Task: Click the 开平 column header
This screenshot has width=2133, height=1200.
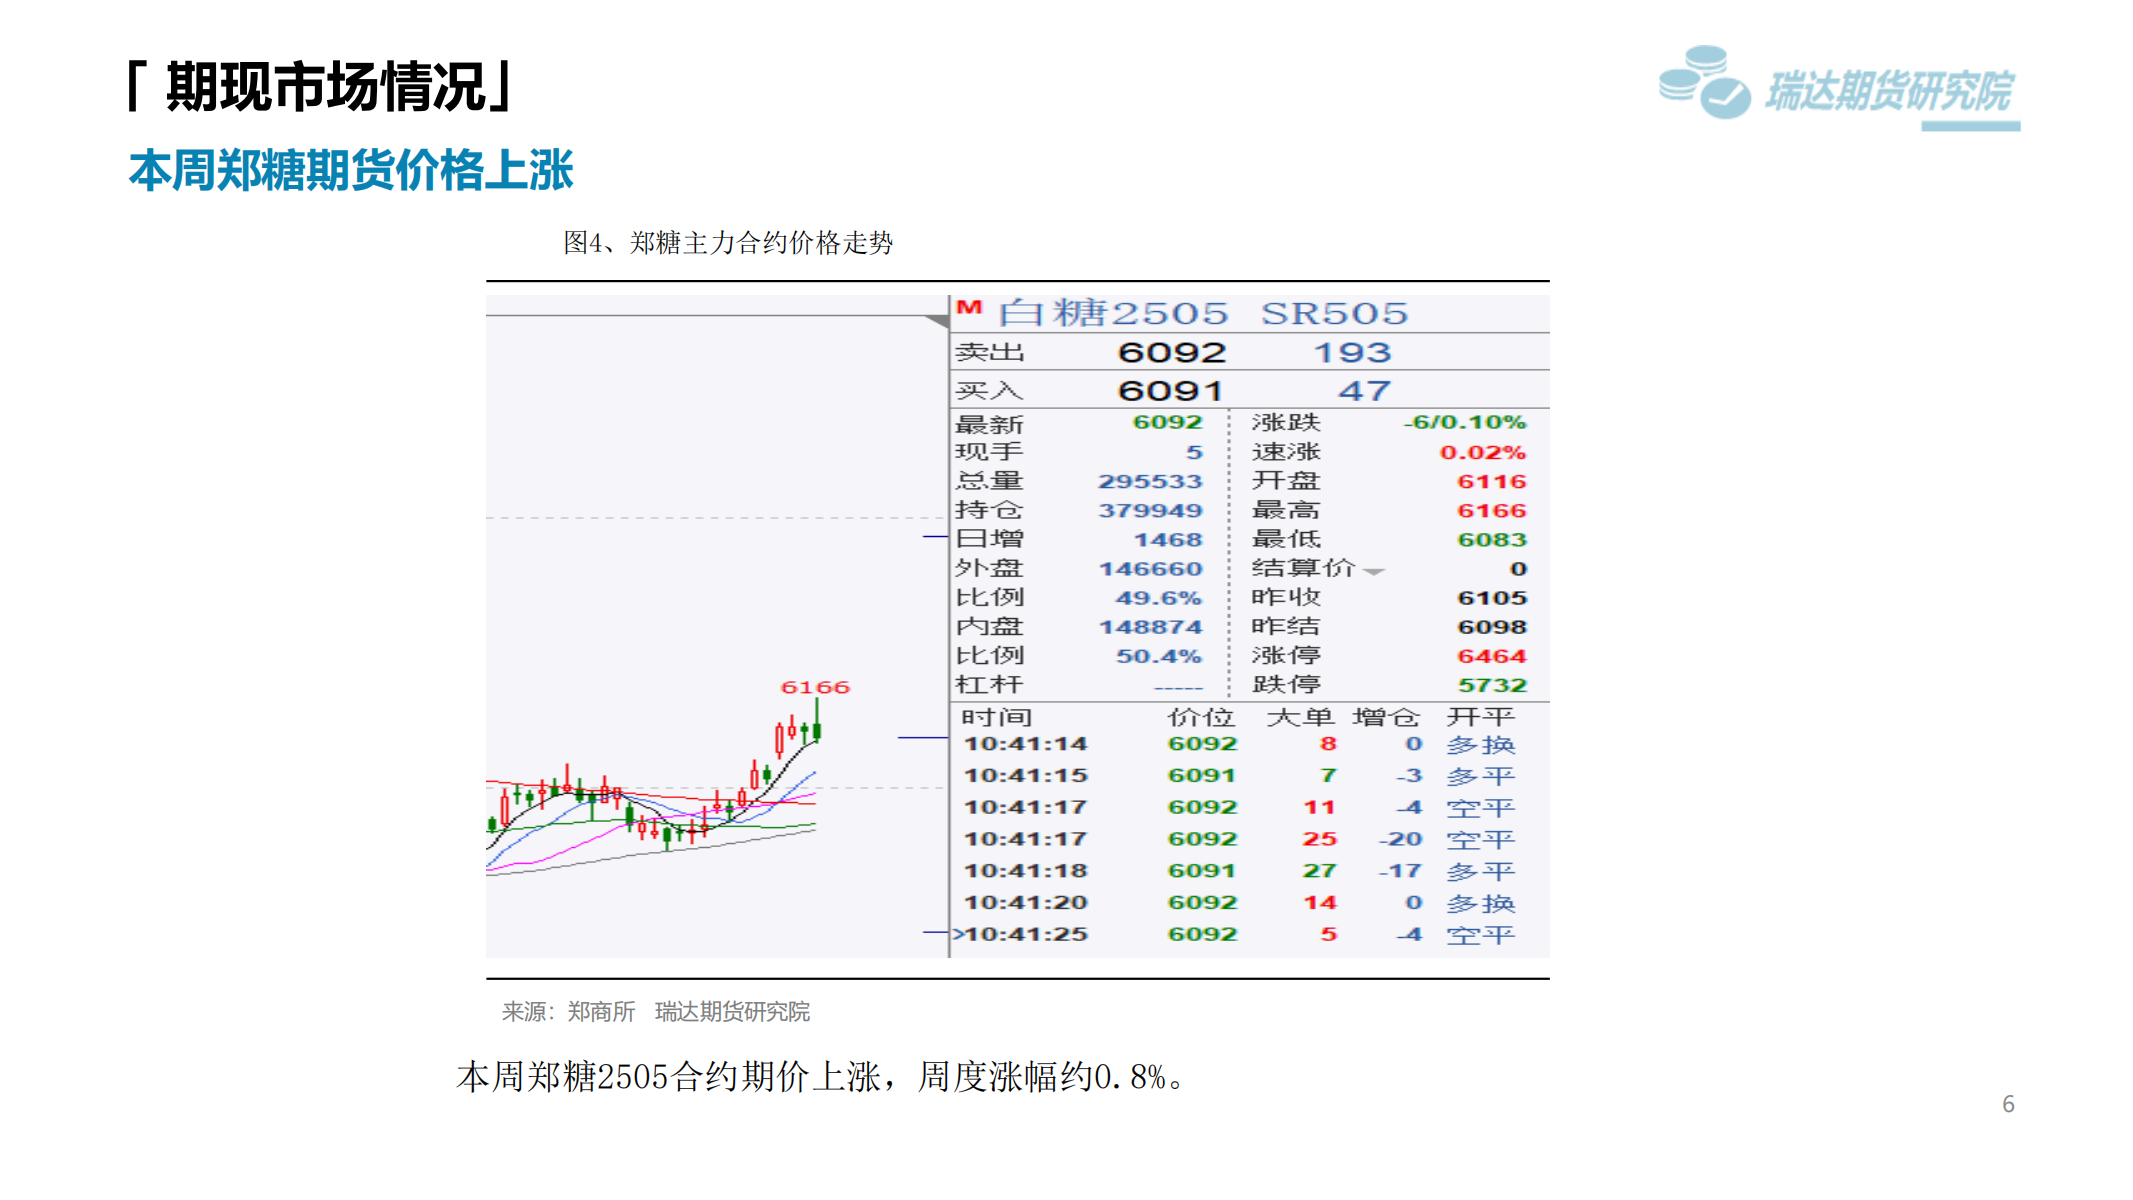Action: (x=1480, y=717)
